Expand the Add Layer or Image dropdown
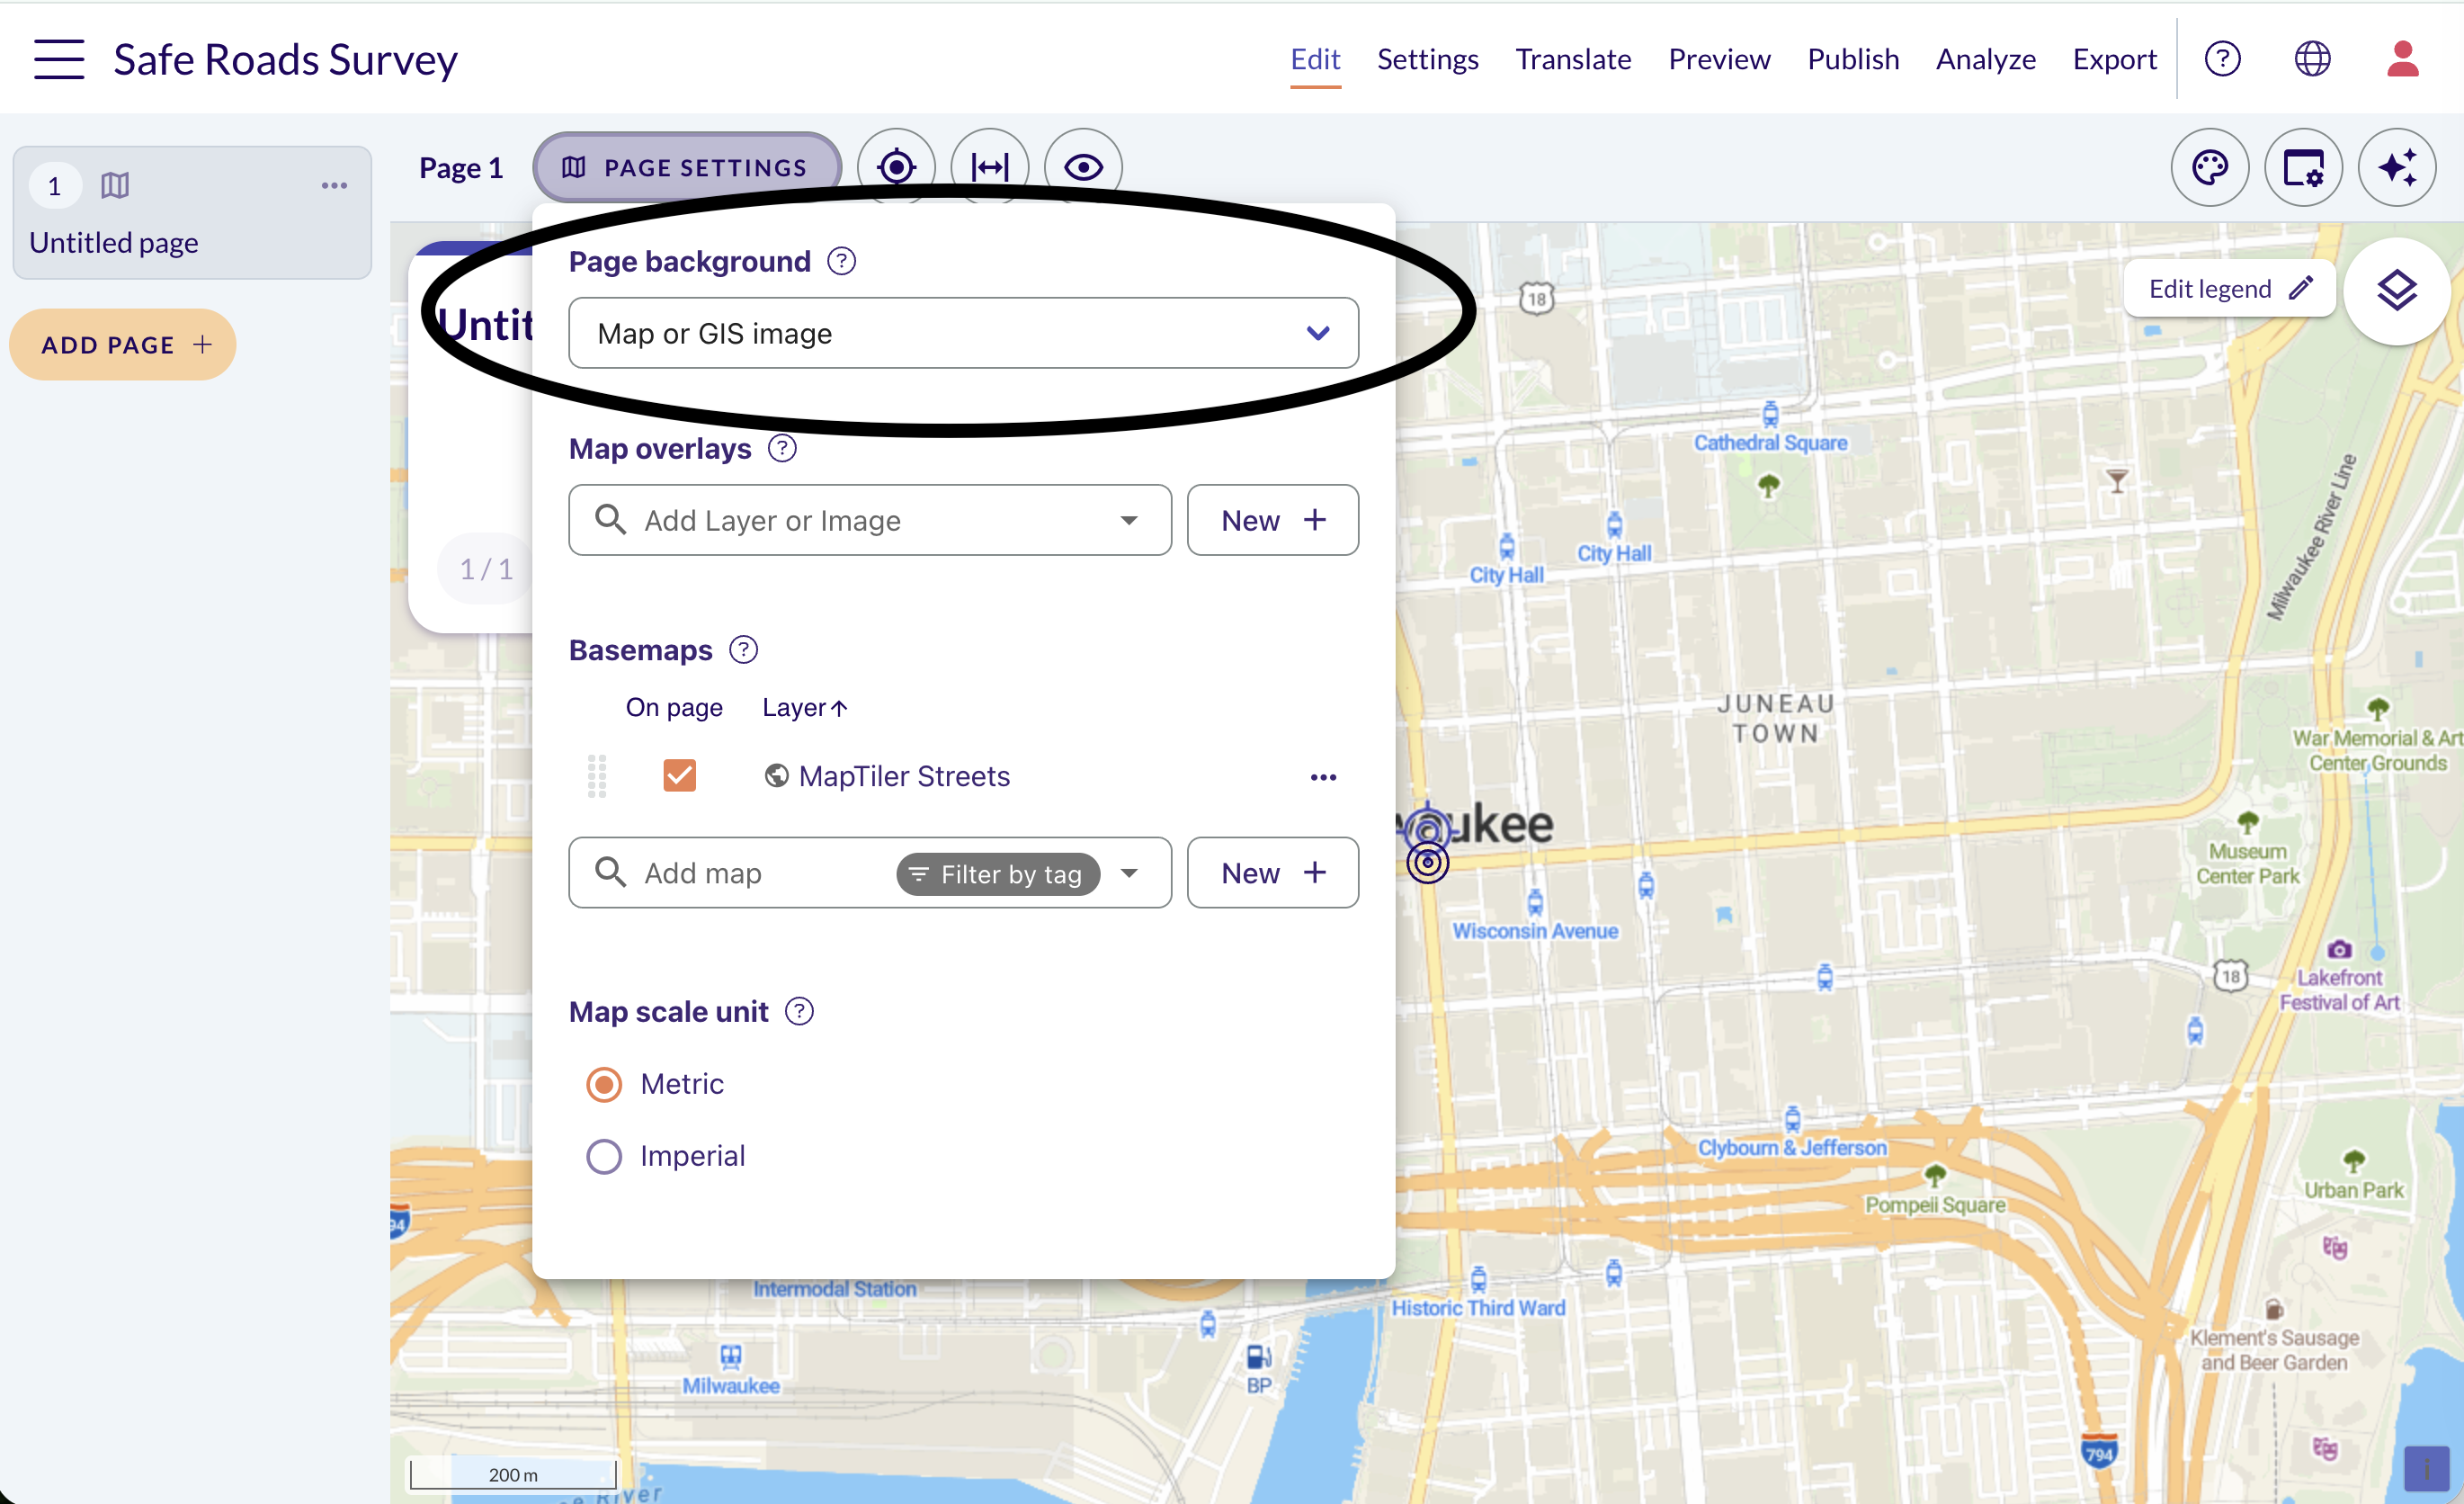Screen dimensions: 2464x1504 pos(1129,520)
